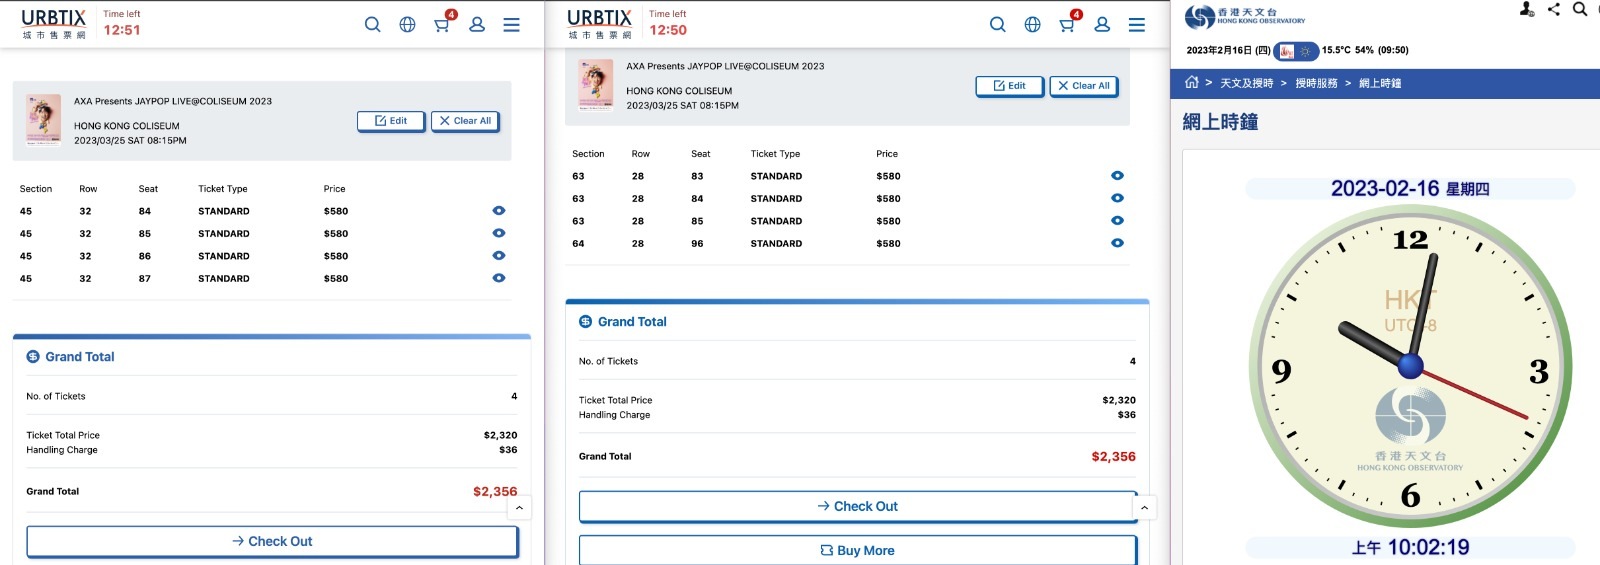
Task: Click Check Out in left URBTIX window
Action: (x=272, y=541)
